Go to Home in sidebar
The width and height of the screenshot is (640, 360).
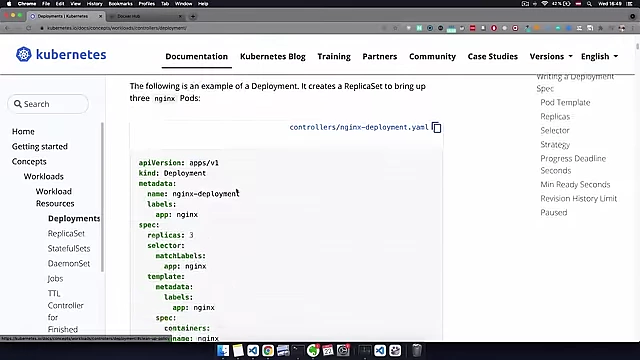(23, 131)
